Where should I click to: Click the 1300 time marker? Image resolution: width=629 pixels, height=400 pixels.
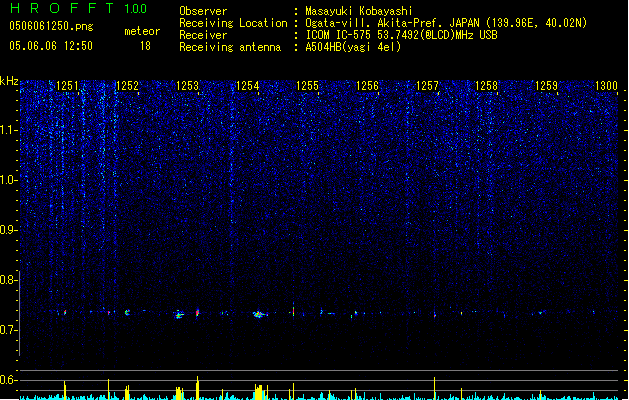click(606, 86)
